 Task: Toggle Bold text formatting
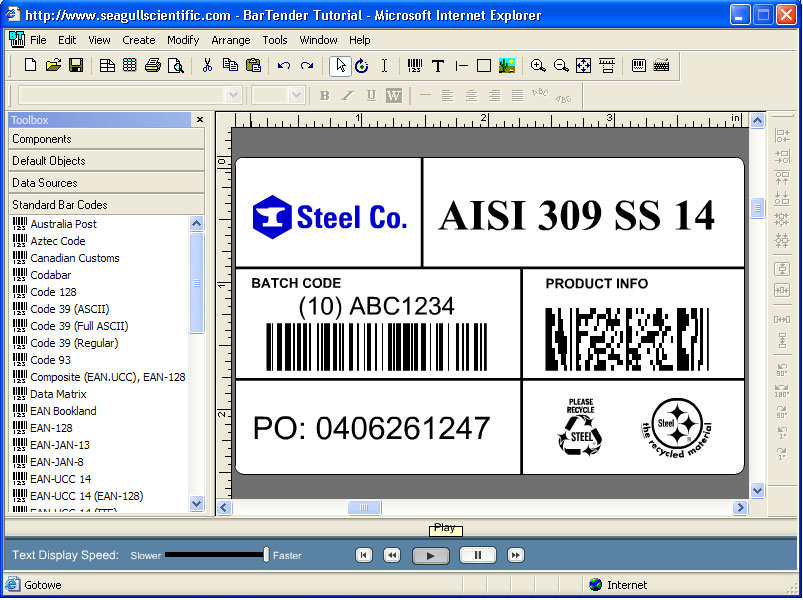click(324, 95)
